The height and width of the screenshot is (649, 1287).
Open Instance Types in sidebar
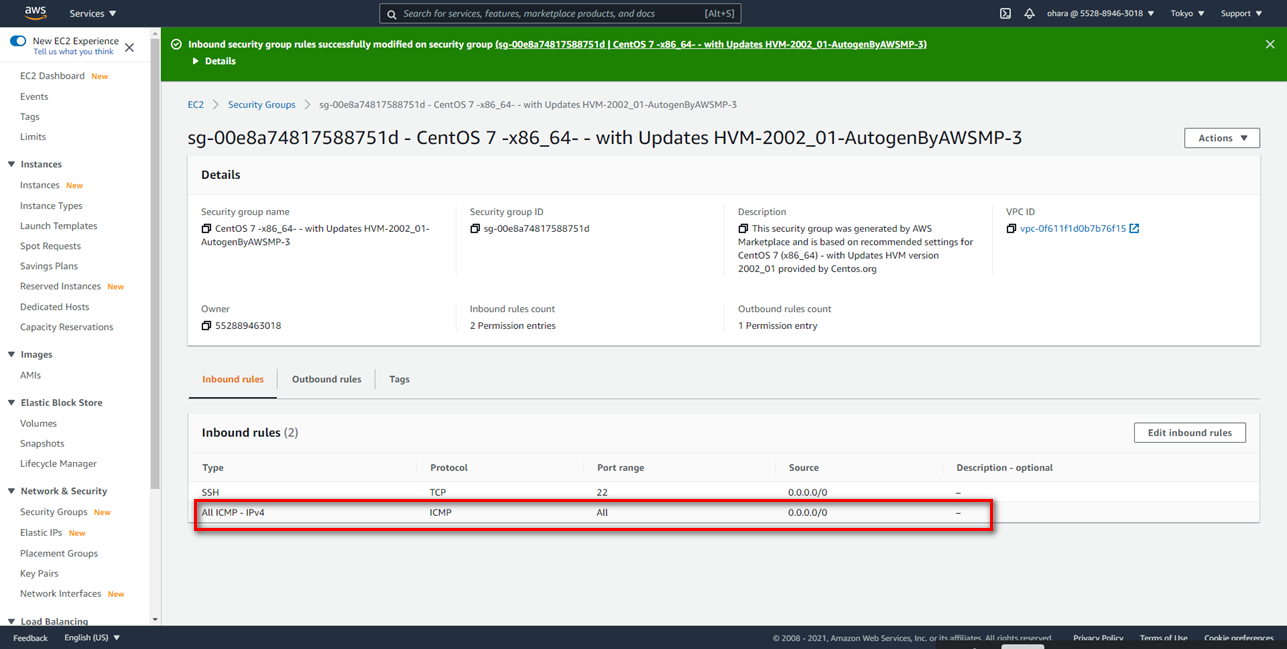pos(51,206)
